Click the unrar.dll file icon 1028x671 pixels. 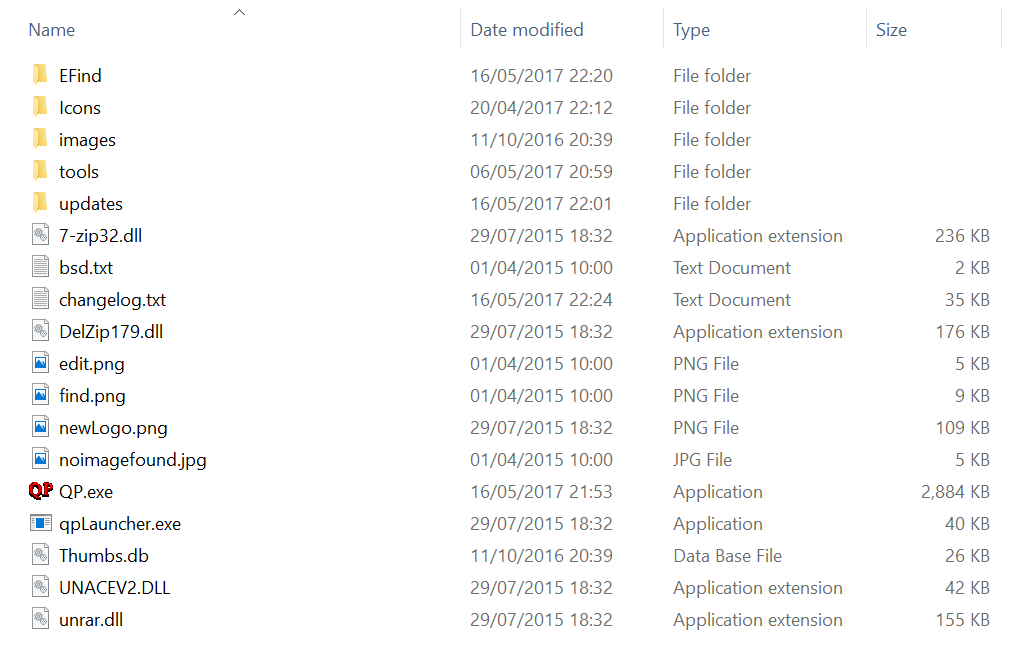40,619
